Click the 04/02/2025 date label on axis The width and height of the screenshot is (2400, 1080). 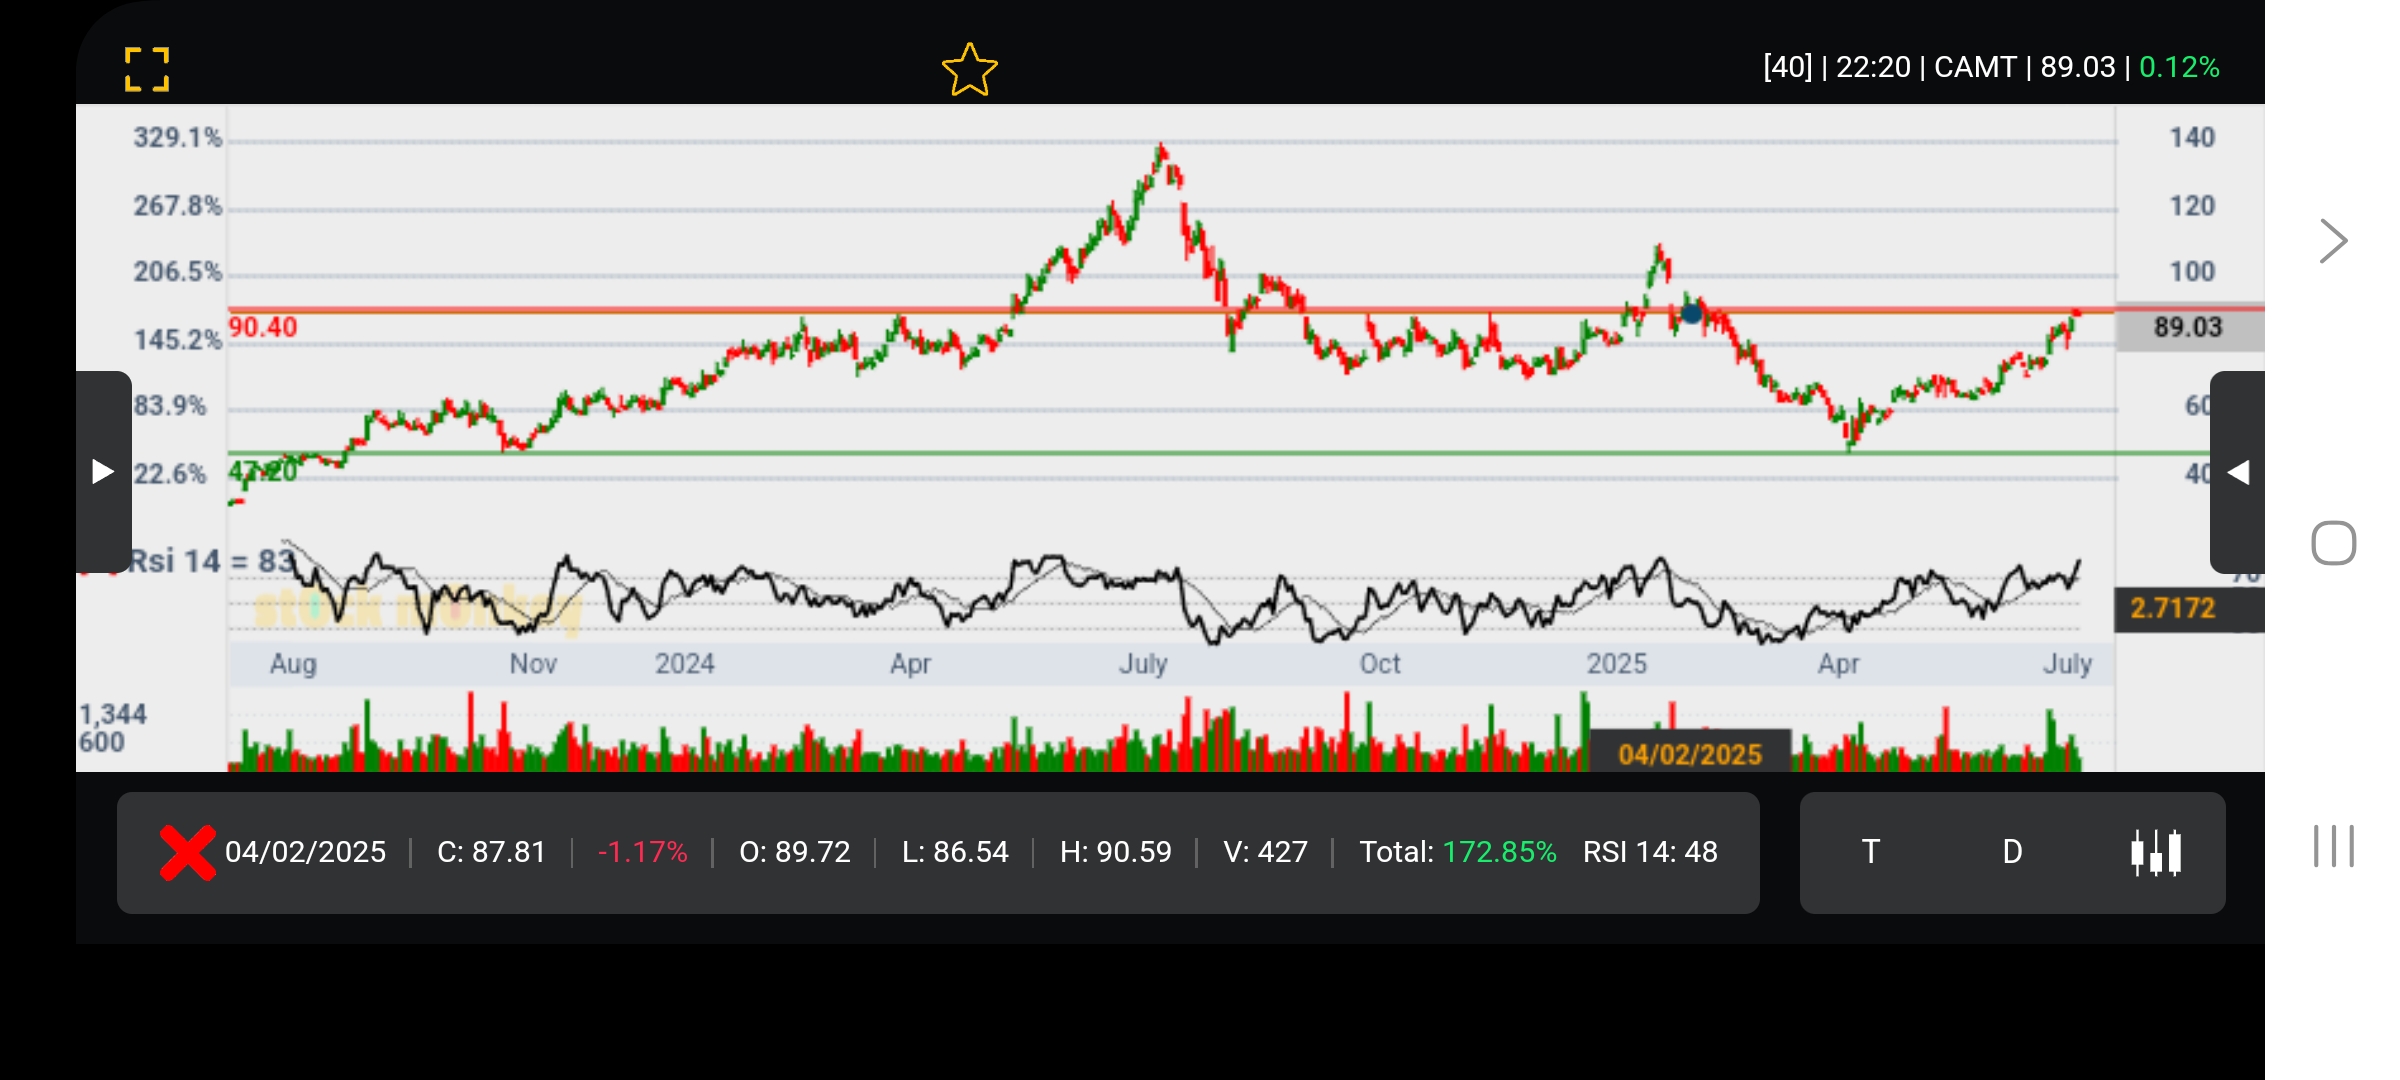pos(1690,754)
